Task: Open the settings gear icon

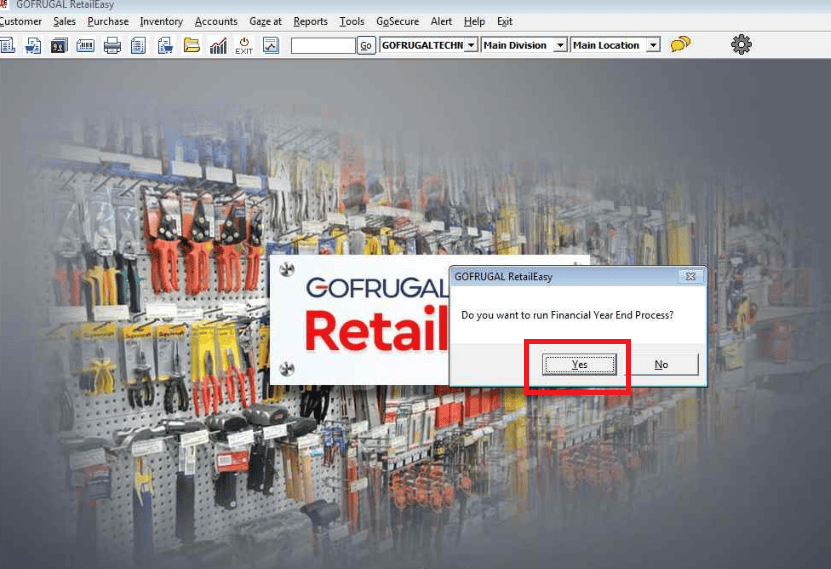Action: point(741,45)
